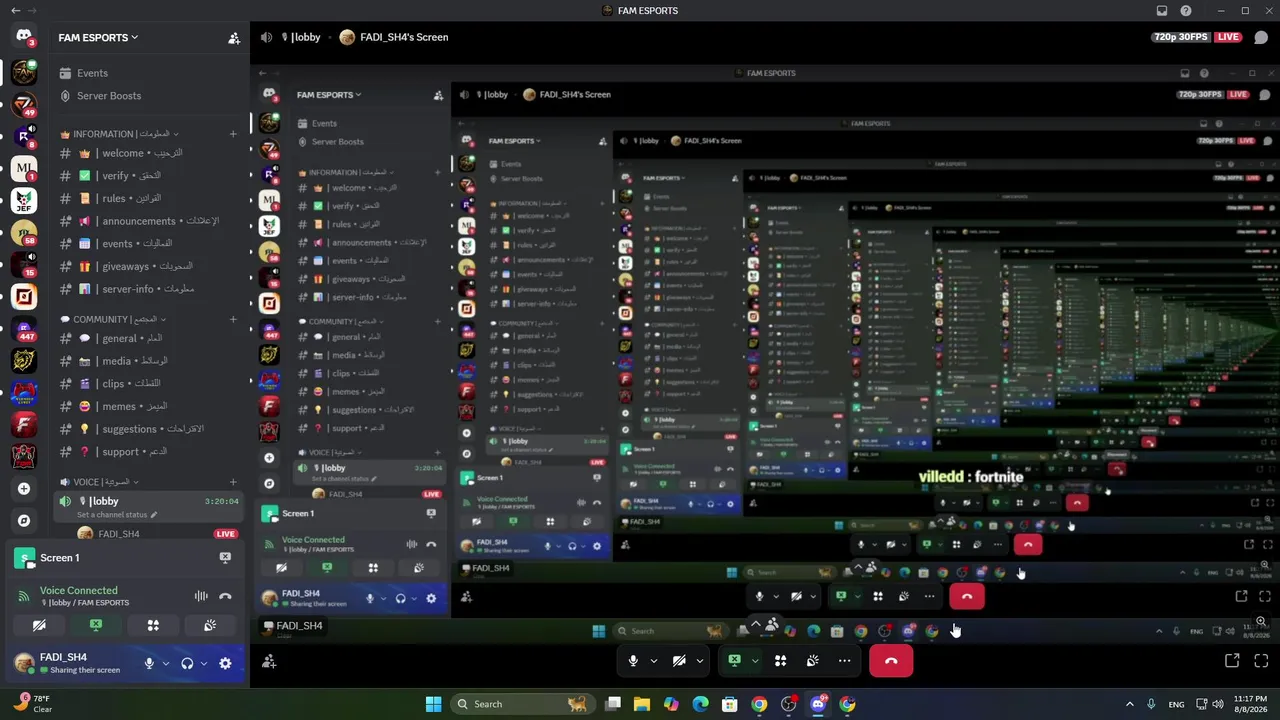Screen dimensions: 1280x720
Task: Open the 720p 30FPS stream quality badge
Action: coord(1181,37)
